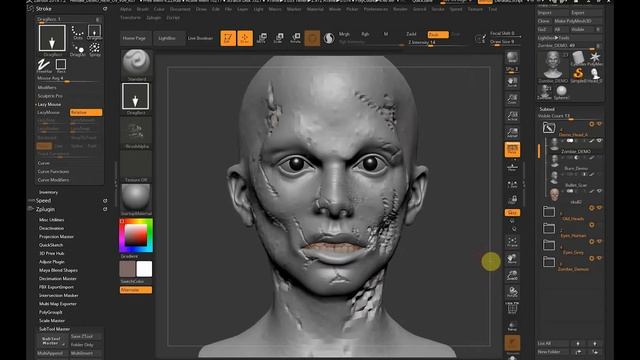The image size is (640, 360).
Task: Enable Zadd mode in top shelf
Action: [411, 34]
